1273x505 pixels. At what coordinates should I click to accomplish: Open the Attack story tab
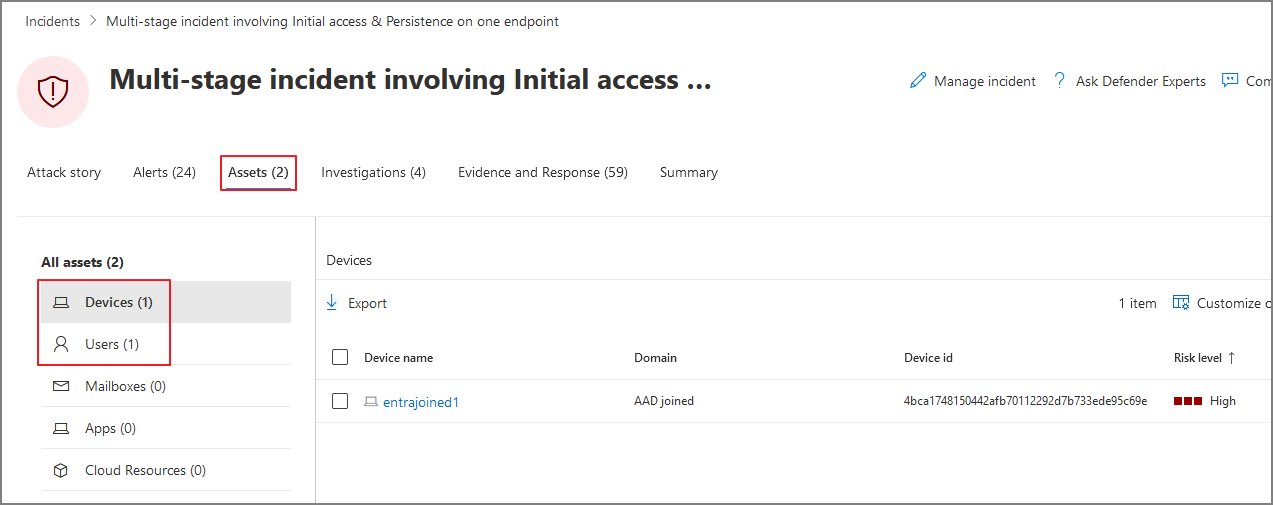pyautogui.click(x=64, y=172)
